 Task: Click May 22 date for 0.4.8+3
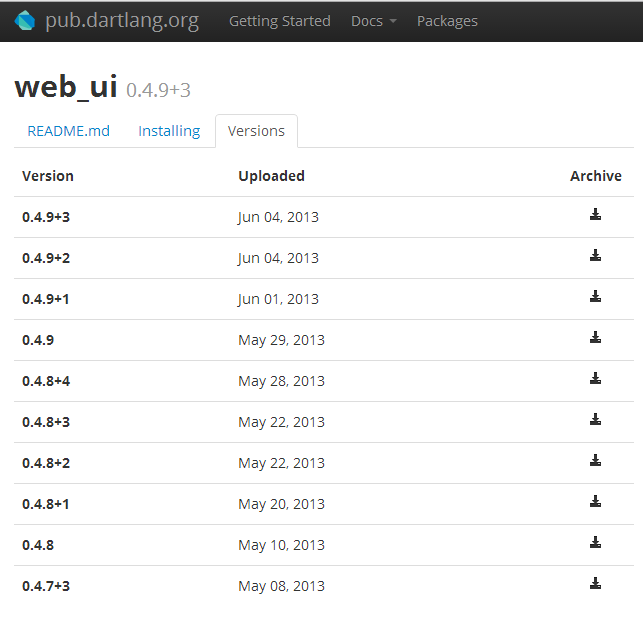tap(281, 422)
